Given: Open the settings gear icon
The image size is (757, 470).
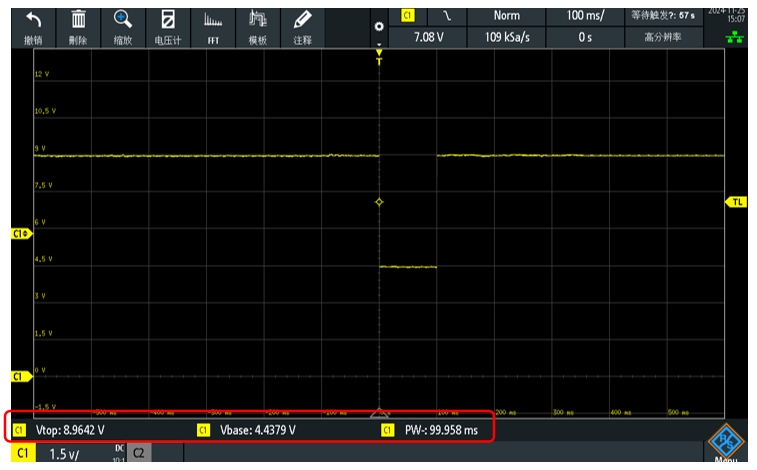Looking at the screenshot, I should point(378,26).
